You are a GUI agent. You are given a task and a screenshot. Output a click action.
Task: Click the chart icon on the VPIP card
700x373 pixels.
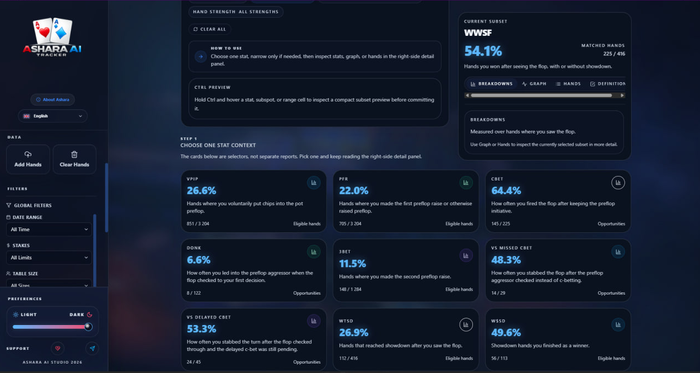313,182
